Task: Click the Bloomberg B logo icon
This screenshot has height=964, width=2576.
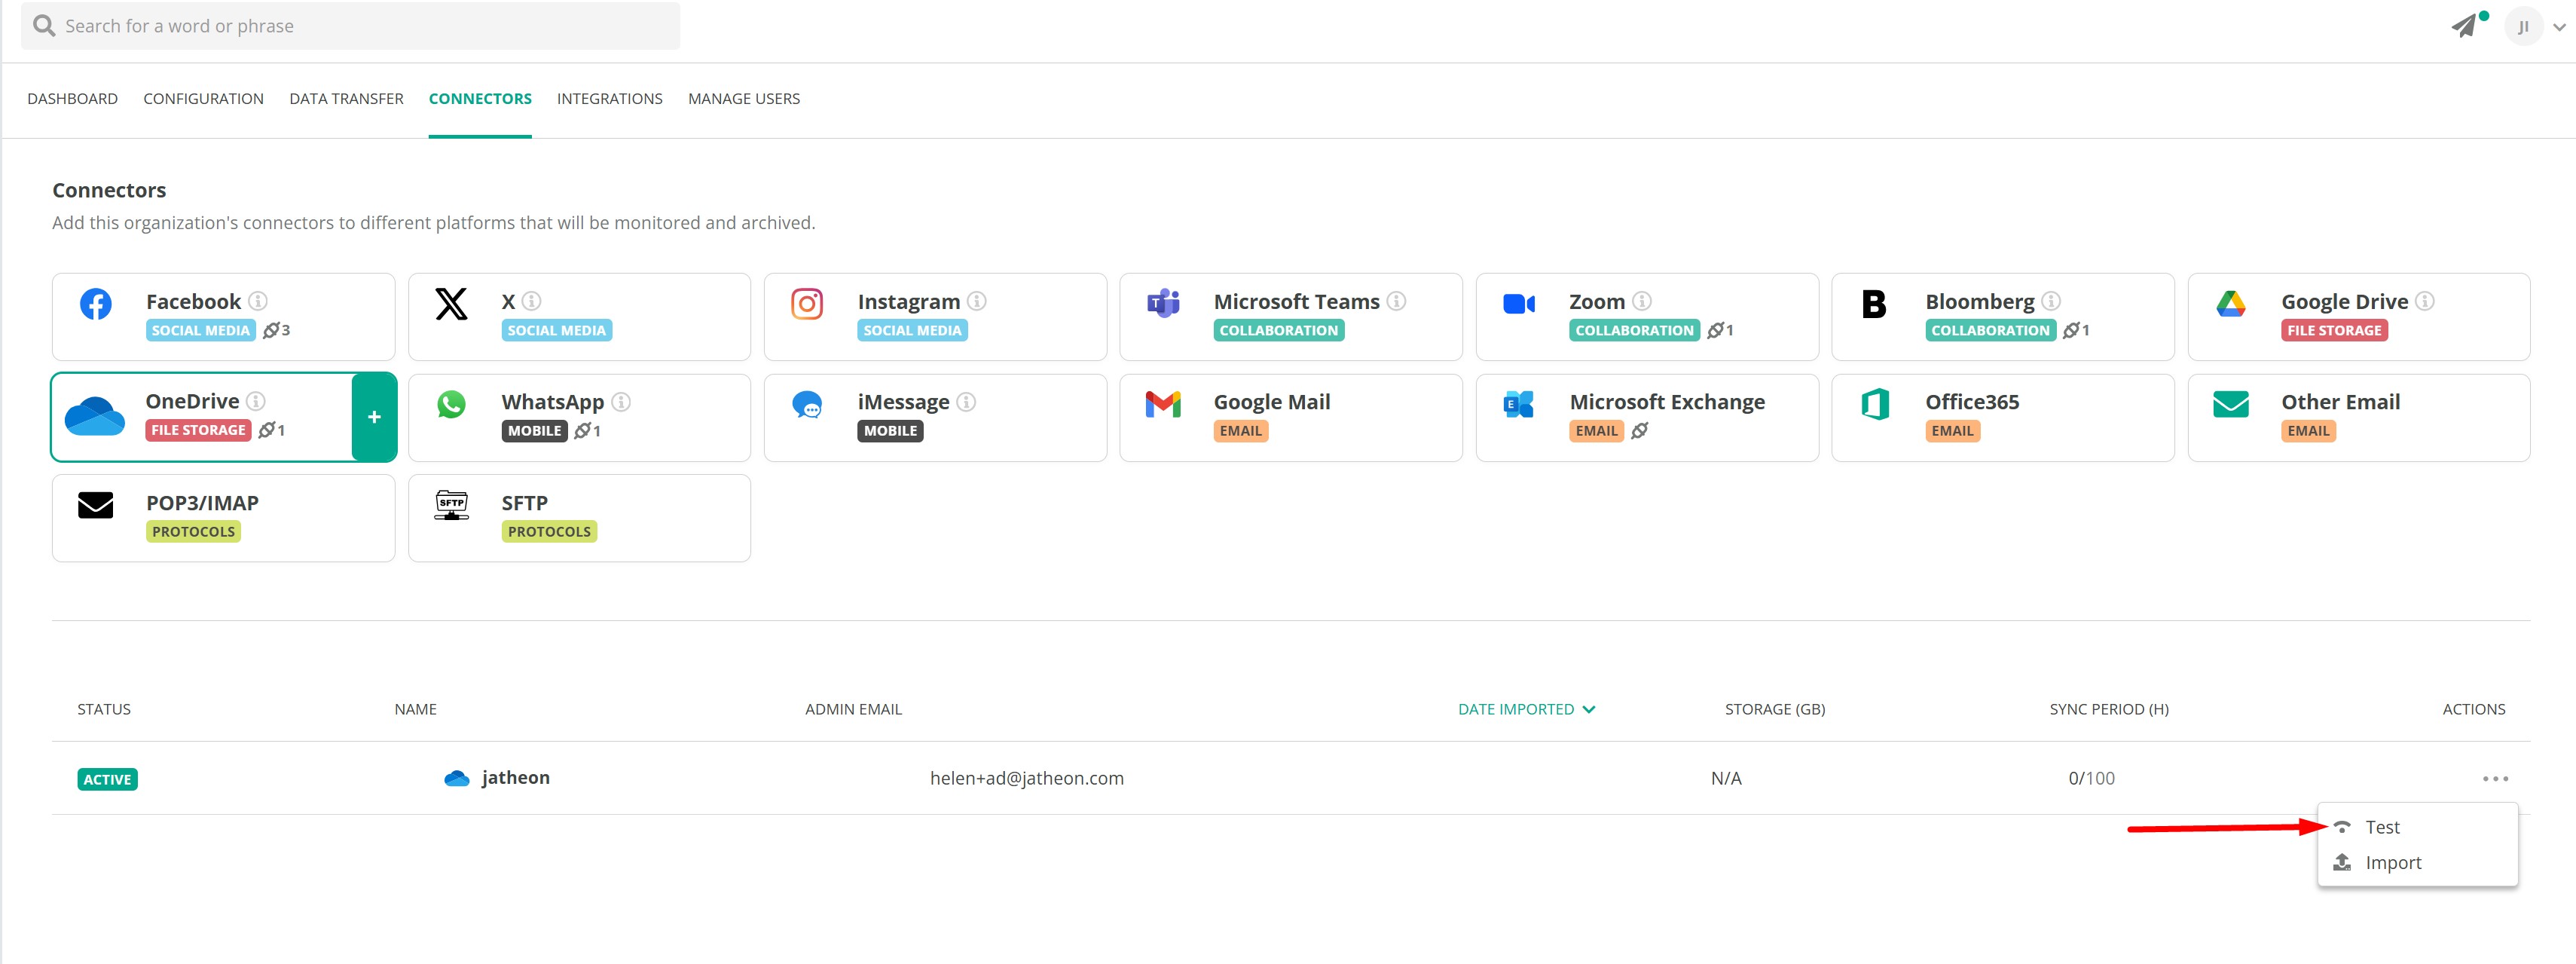Action: coord(1874,304)
